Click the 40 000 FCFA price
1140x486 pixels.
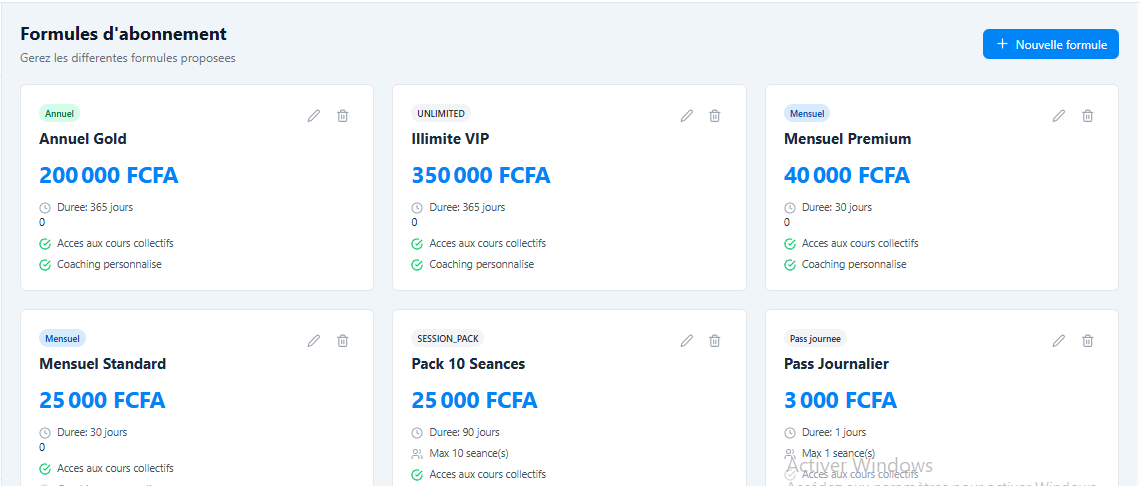coord(847,175)
